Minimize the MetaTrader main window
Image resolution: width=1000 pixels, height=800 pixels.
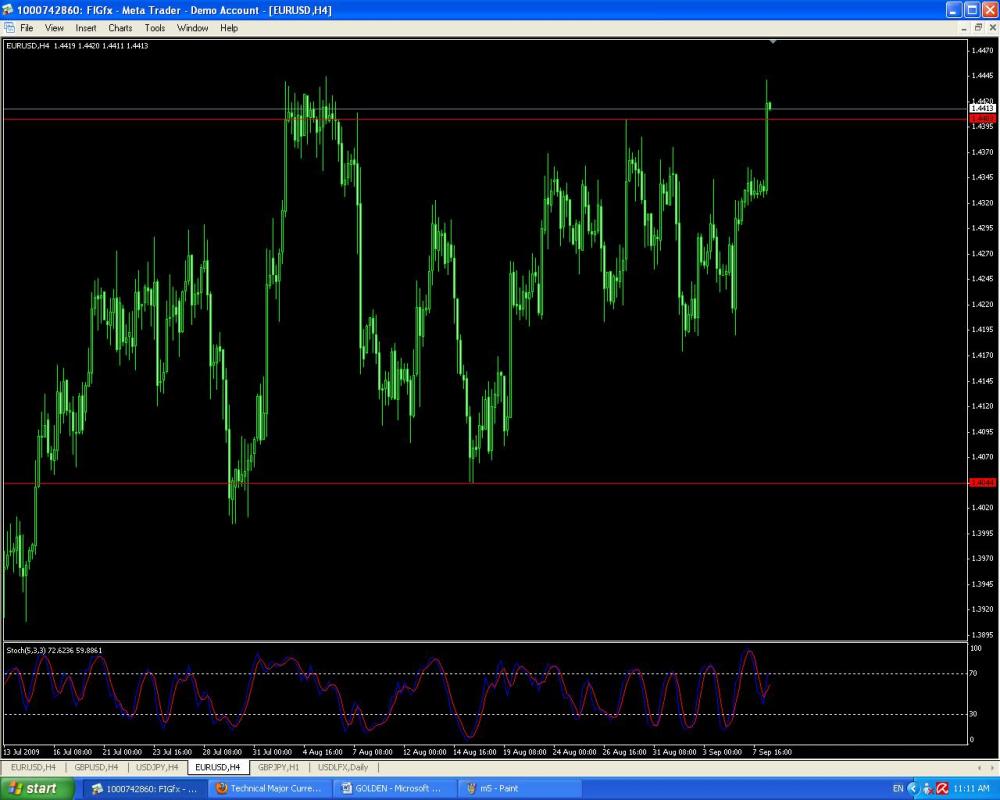click(953, 10)
